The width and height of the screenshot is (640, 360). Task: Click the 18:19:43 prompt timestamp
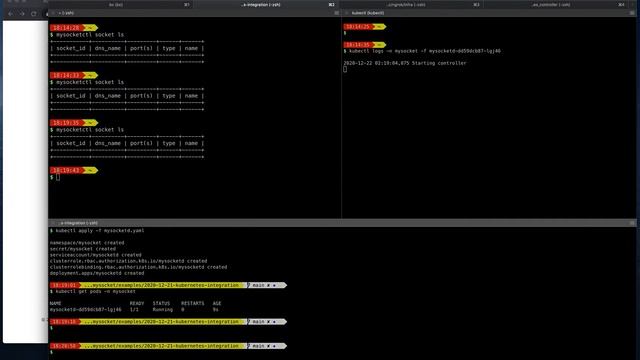point(66,170)
